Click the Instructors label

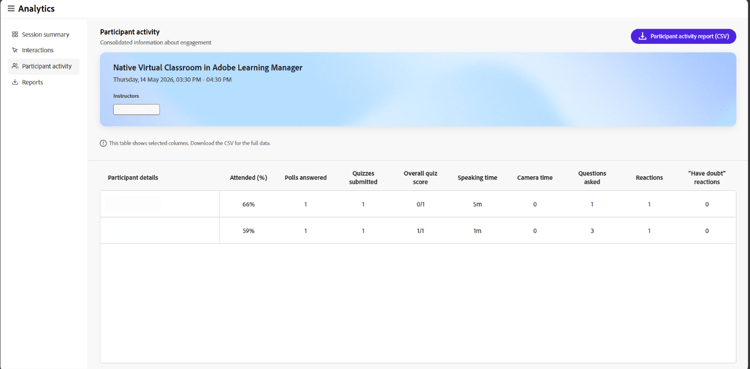[x=126, y=96]
